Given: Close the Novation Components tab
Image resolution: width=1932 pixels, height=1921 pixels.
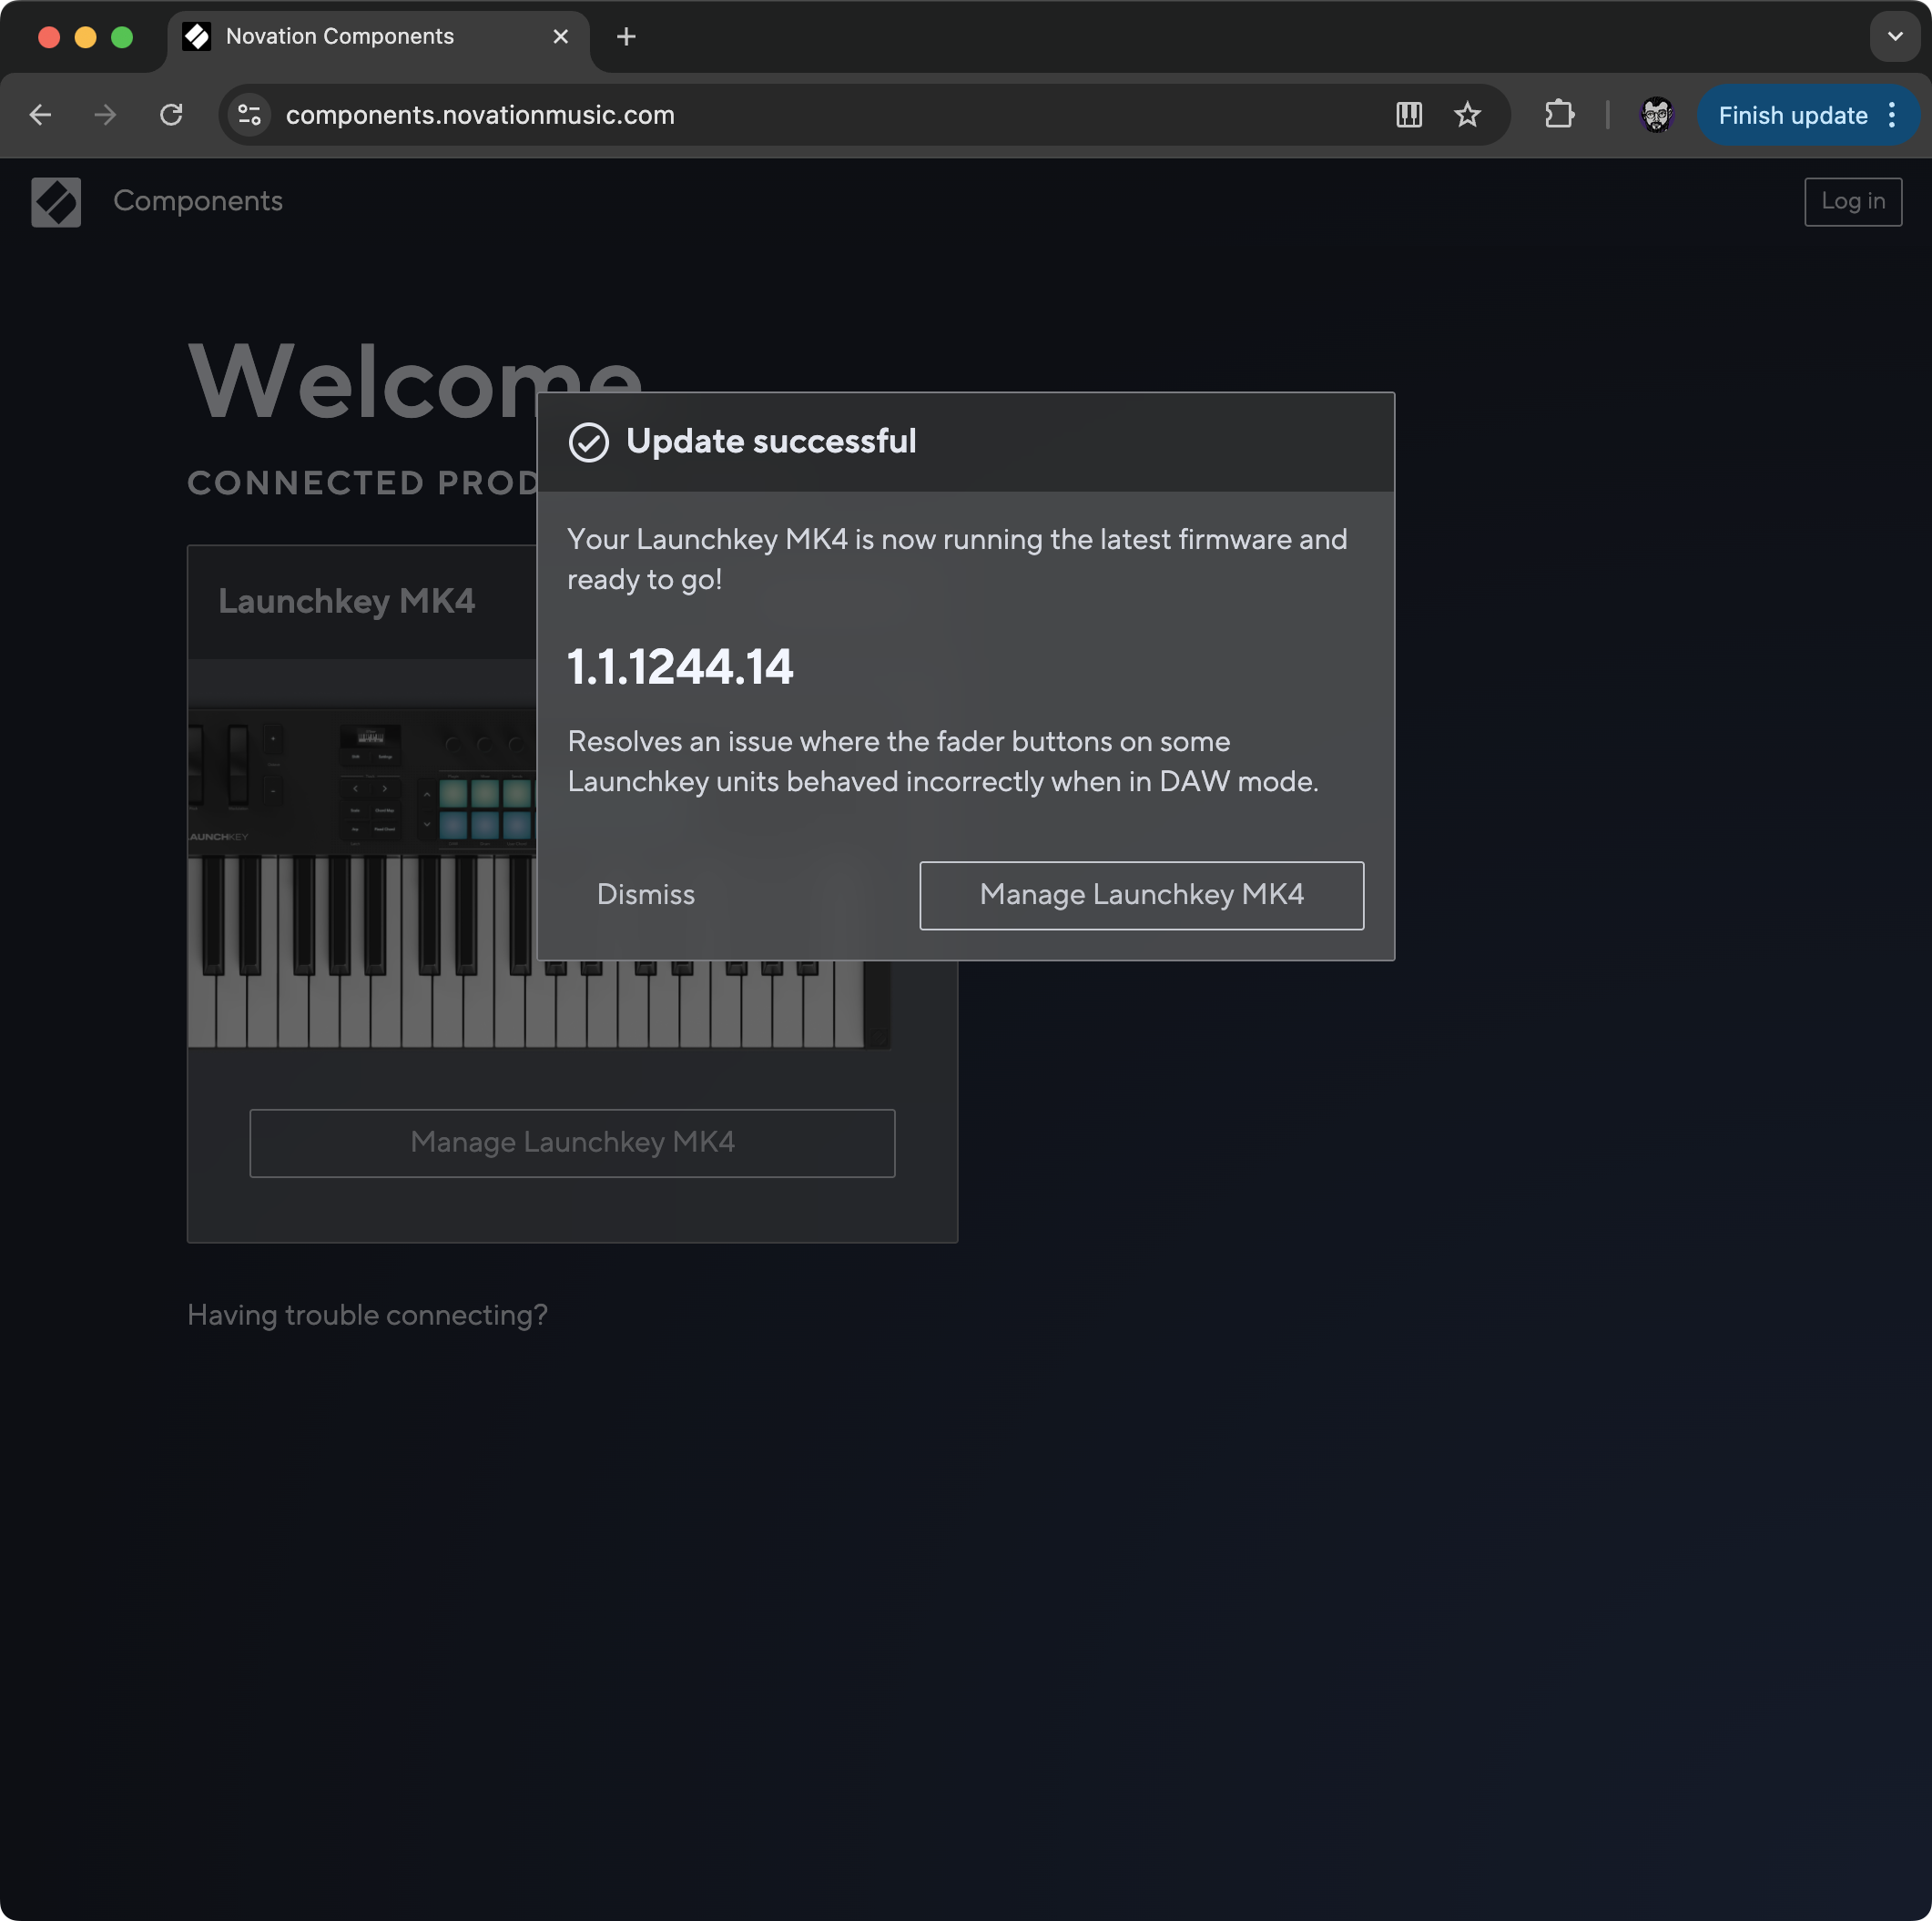Looking at the screenshot, I should click(561, 37).
